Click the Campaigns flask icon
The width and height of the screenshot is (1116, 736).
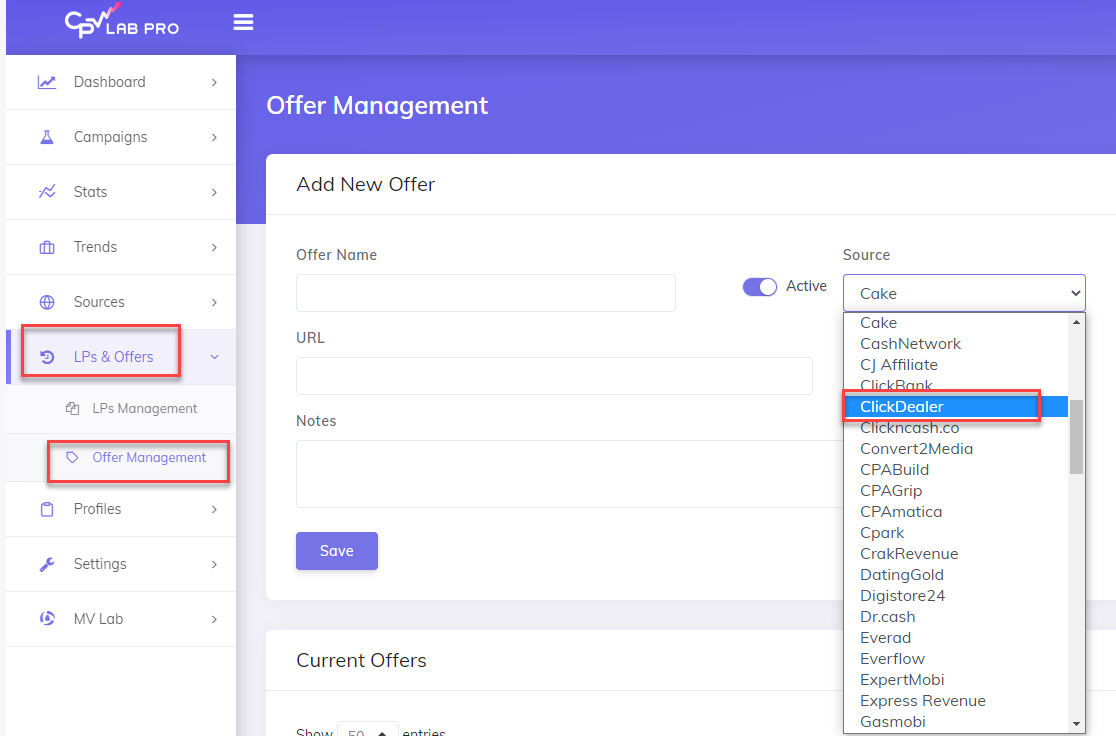47,137
